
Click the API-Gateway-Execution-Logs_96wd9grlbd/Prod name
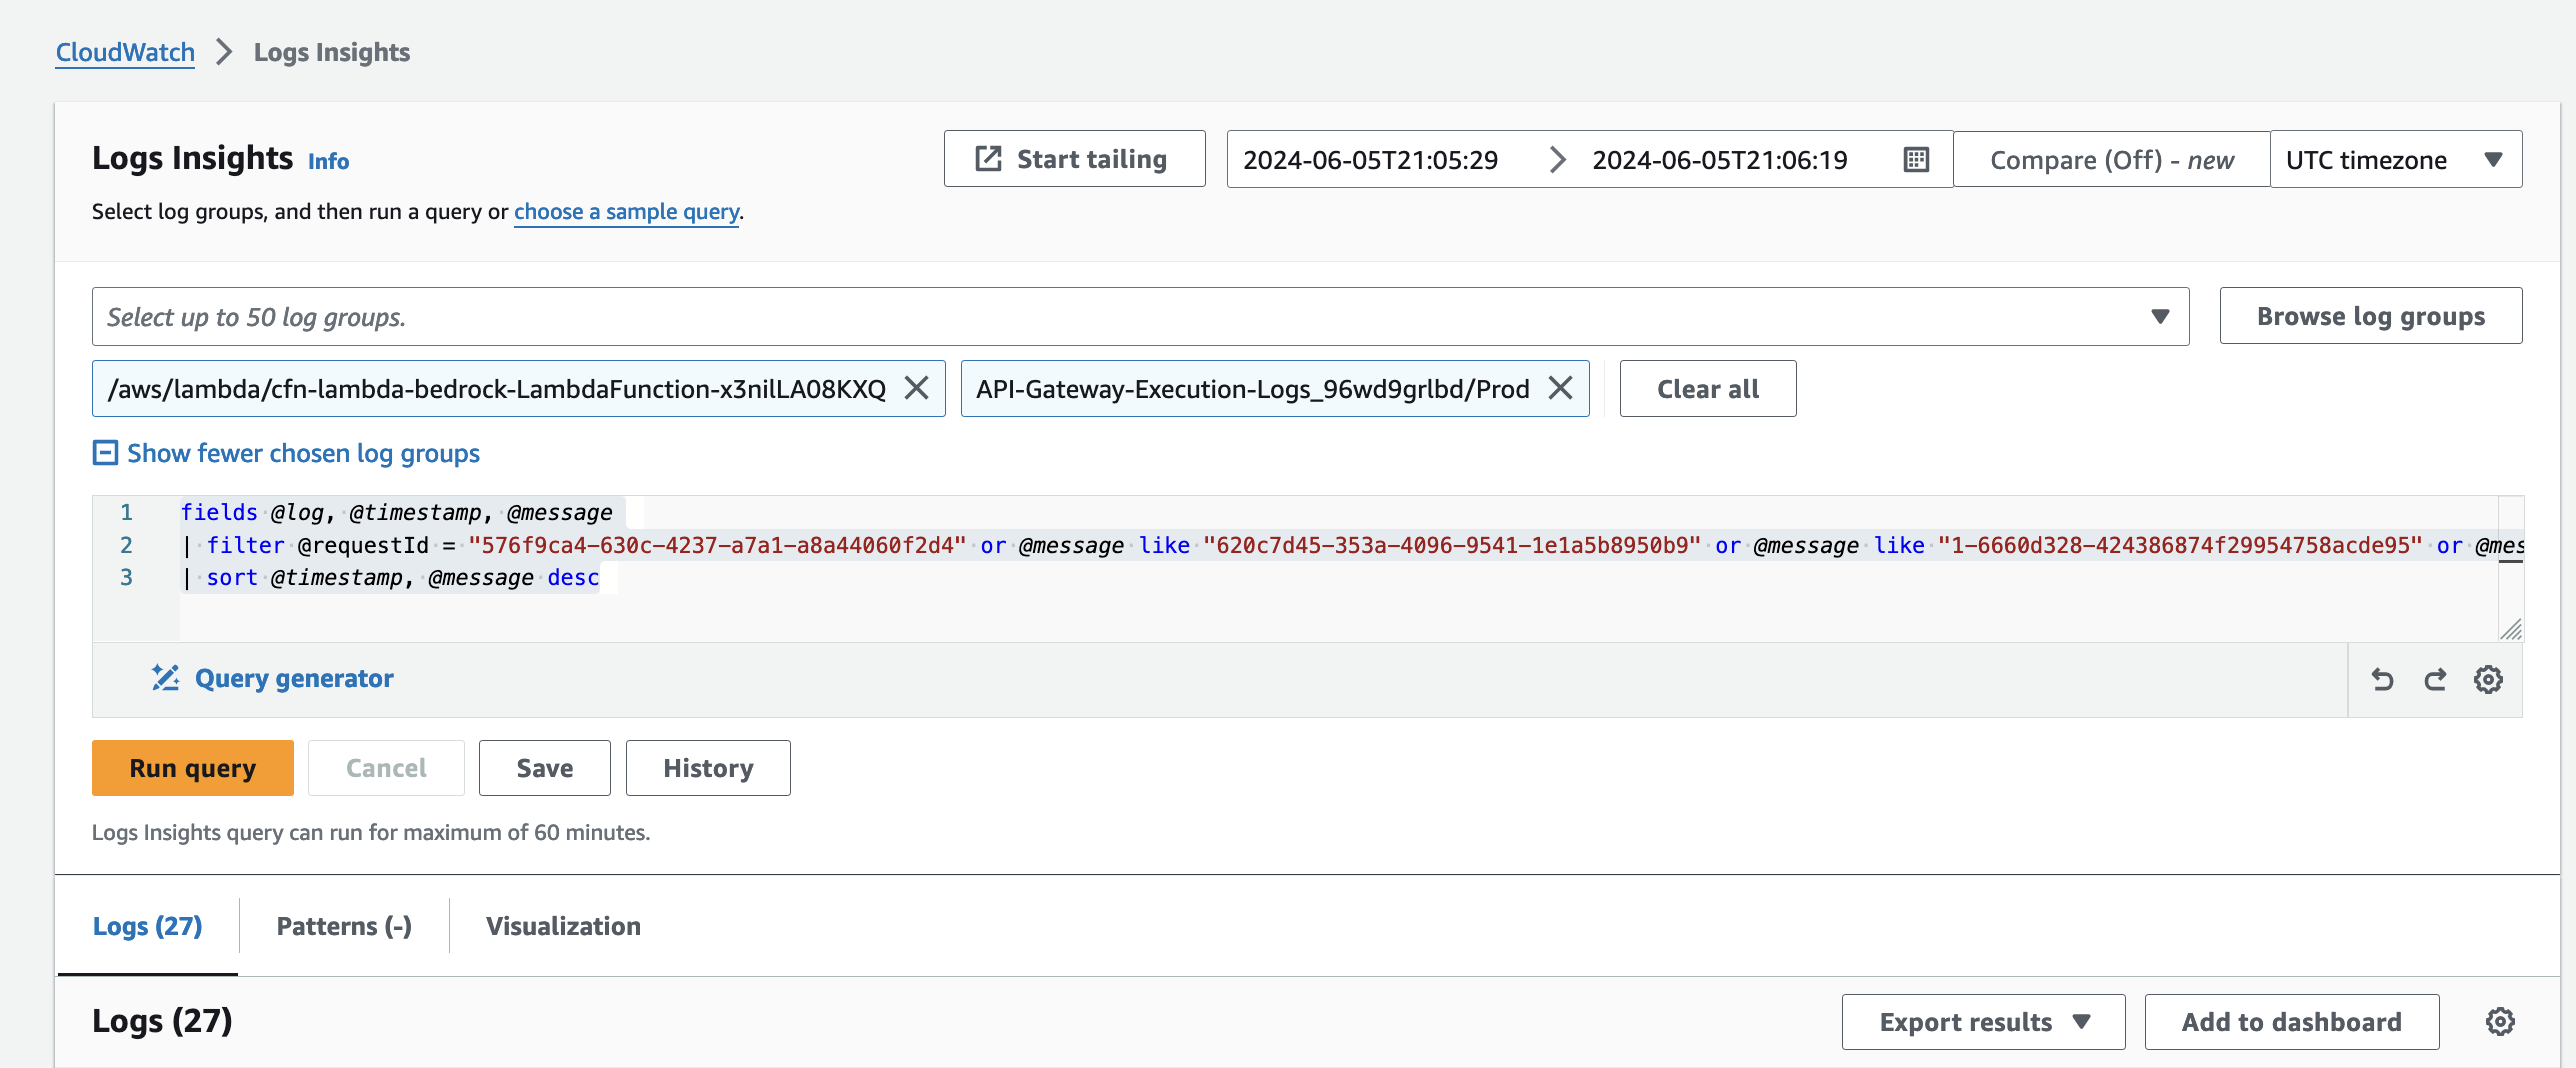coord(1252,389)
